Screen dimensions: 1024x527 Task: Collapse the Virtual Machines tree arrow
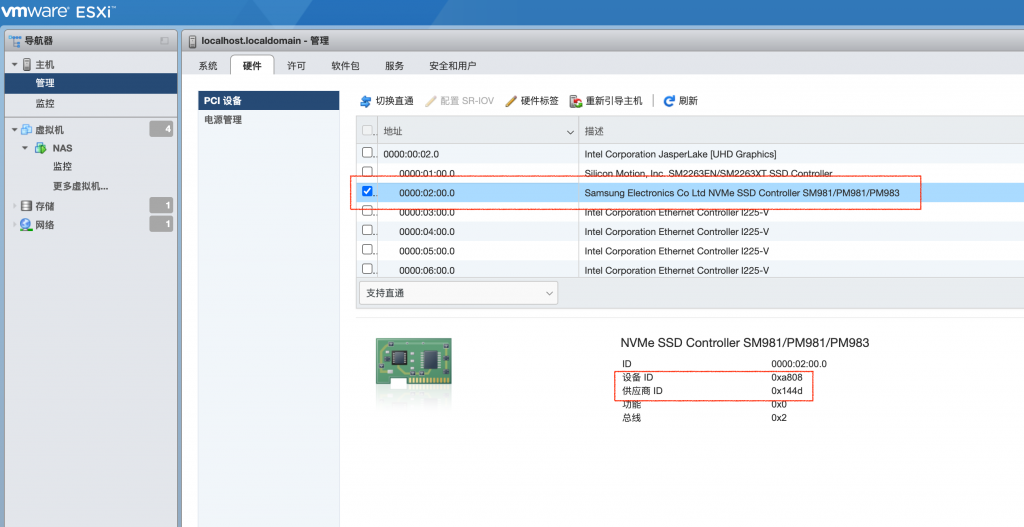(x=14, y=129)
